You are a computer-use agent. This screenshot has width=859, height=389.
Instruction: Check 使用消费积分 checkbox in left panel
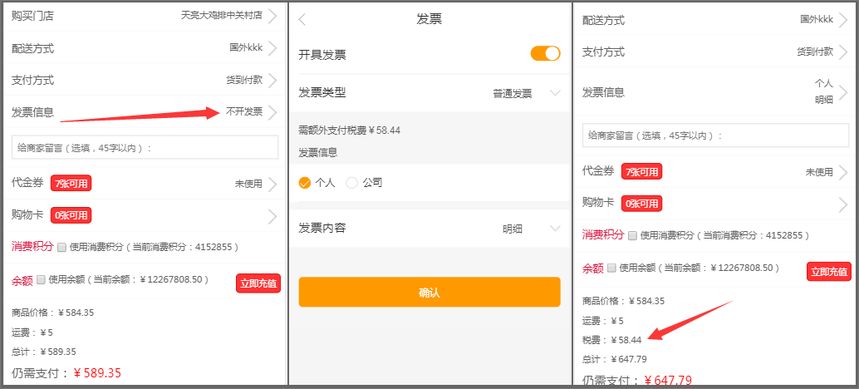coord(61,247)
